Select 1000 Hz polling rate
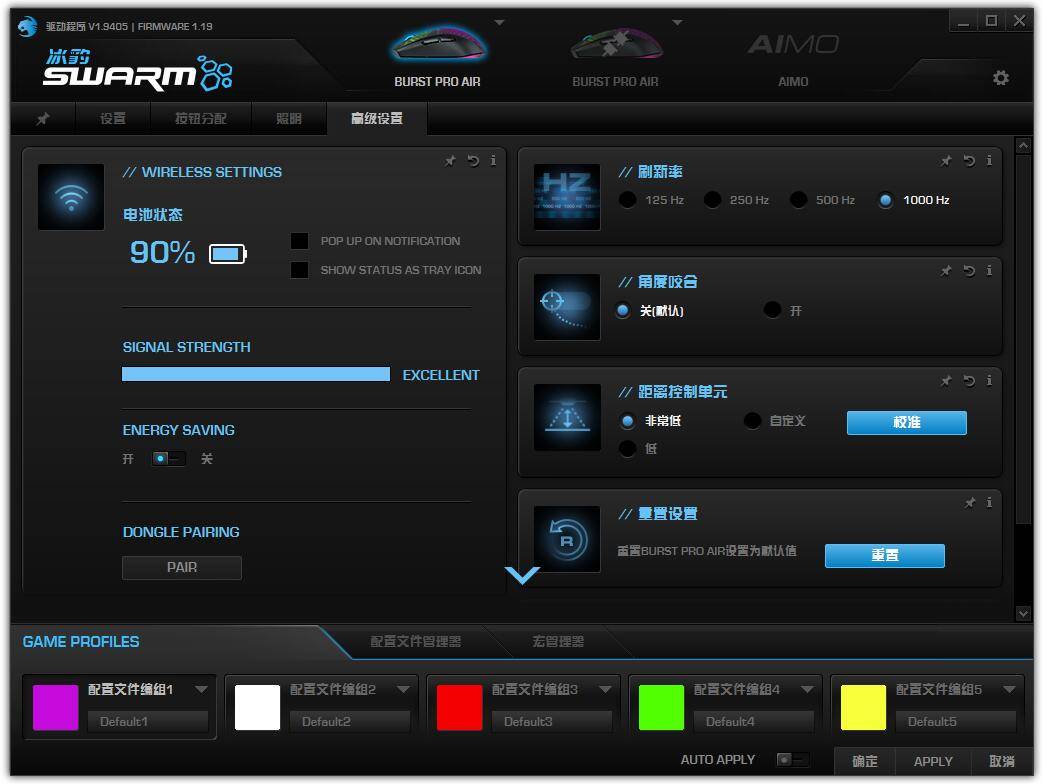The height and width of the screenshot is (784, 1044). [x=886, y=200]
